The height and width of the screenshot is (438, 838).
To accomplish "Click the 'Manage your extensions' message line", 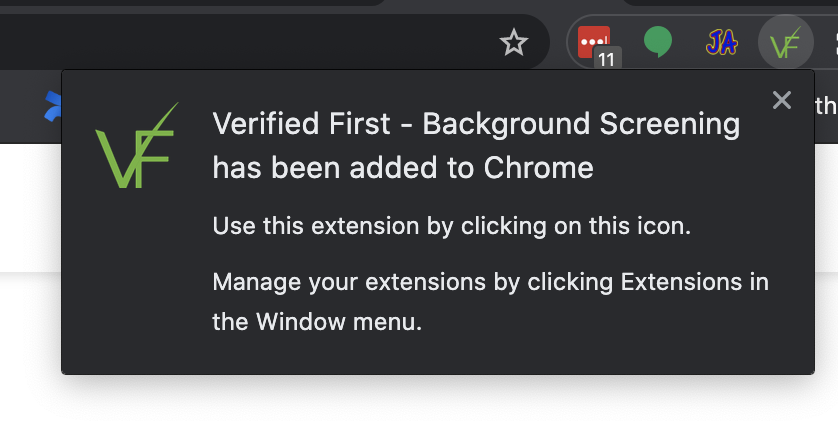I will [x=490, y=282].
